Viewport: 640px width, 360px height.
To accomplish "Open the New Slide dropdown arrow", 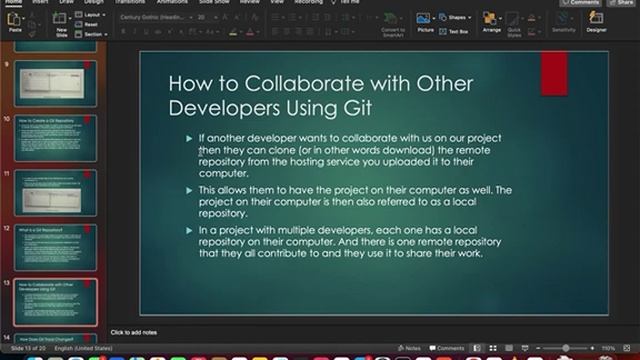I will (x=70, y=18).
